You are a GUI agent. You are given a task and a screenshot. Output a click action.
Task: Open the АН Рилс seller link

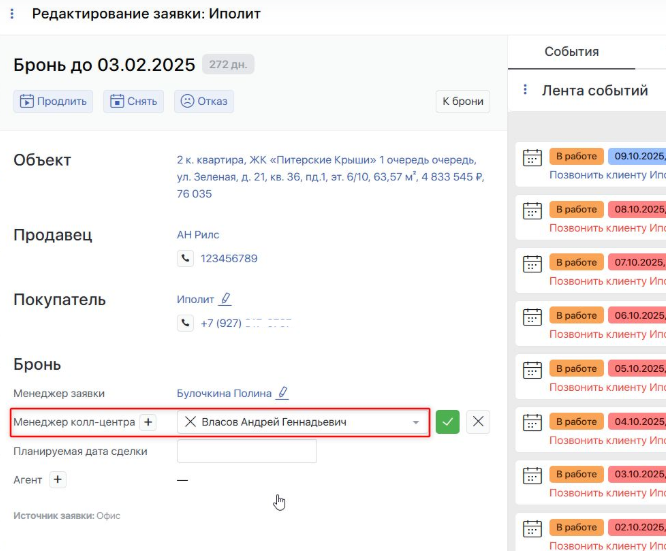(198, 234)
